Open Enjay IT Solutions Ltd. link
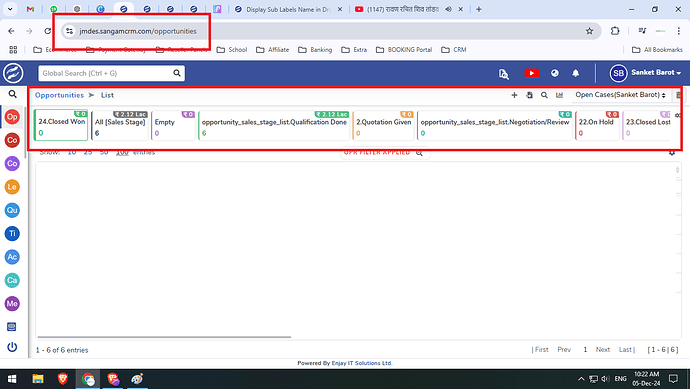690x389 pixels. (362, 363)
